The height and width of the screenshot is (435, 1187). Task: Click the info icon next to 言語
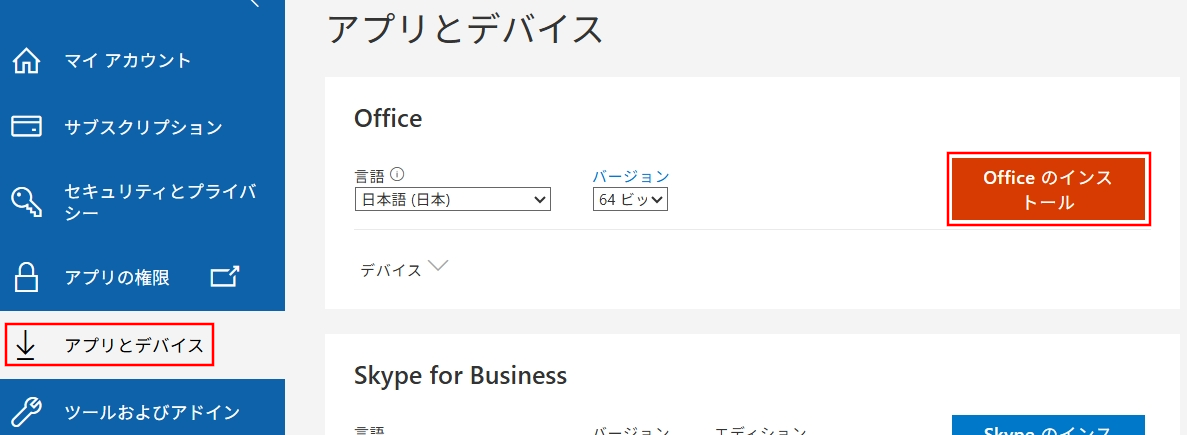pyautogui.click(x=397, y=174)
